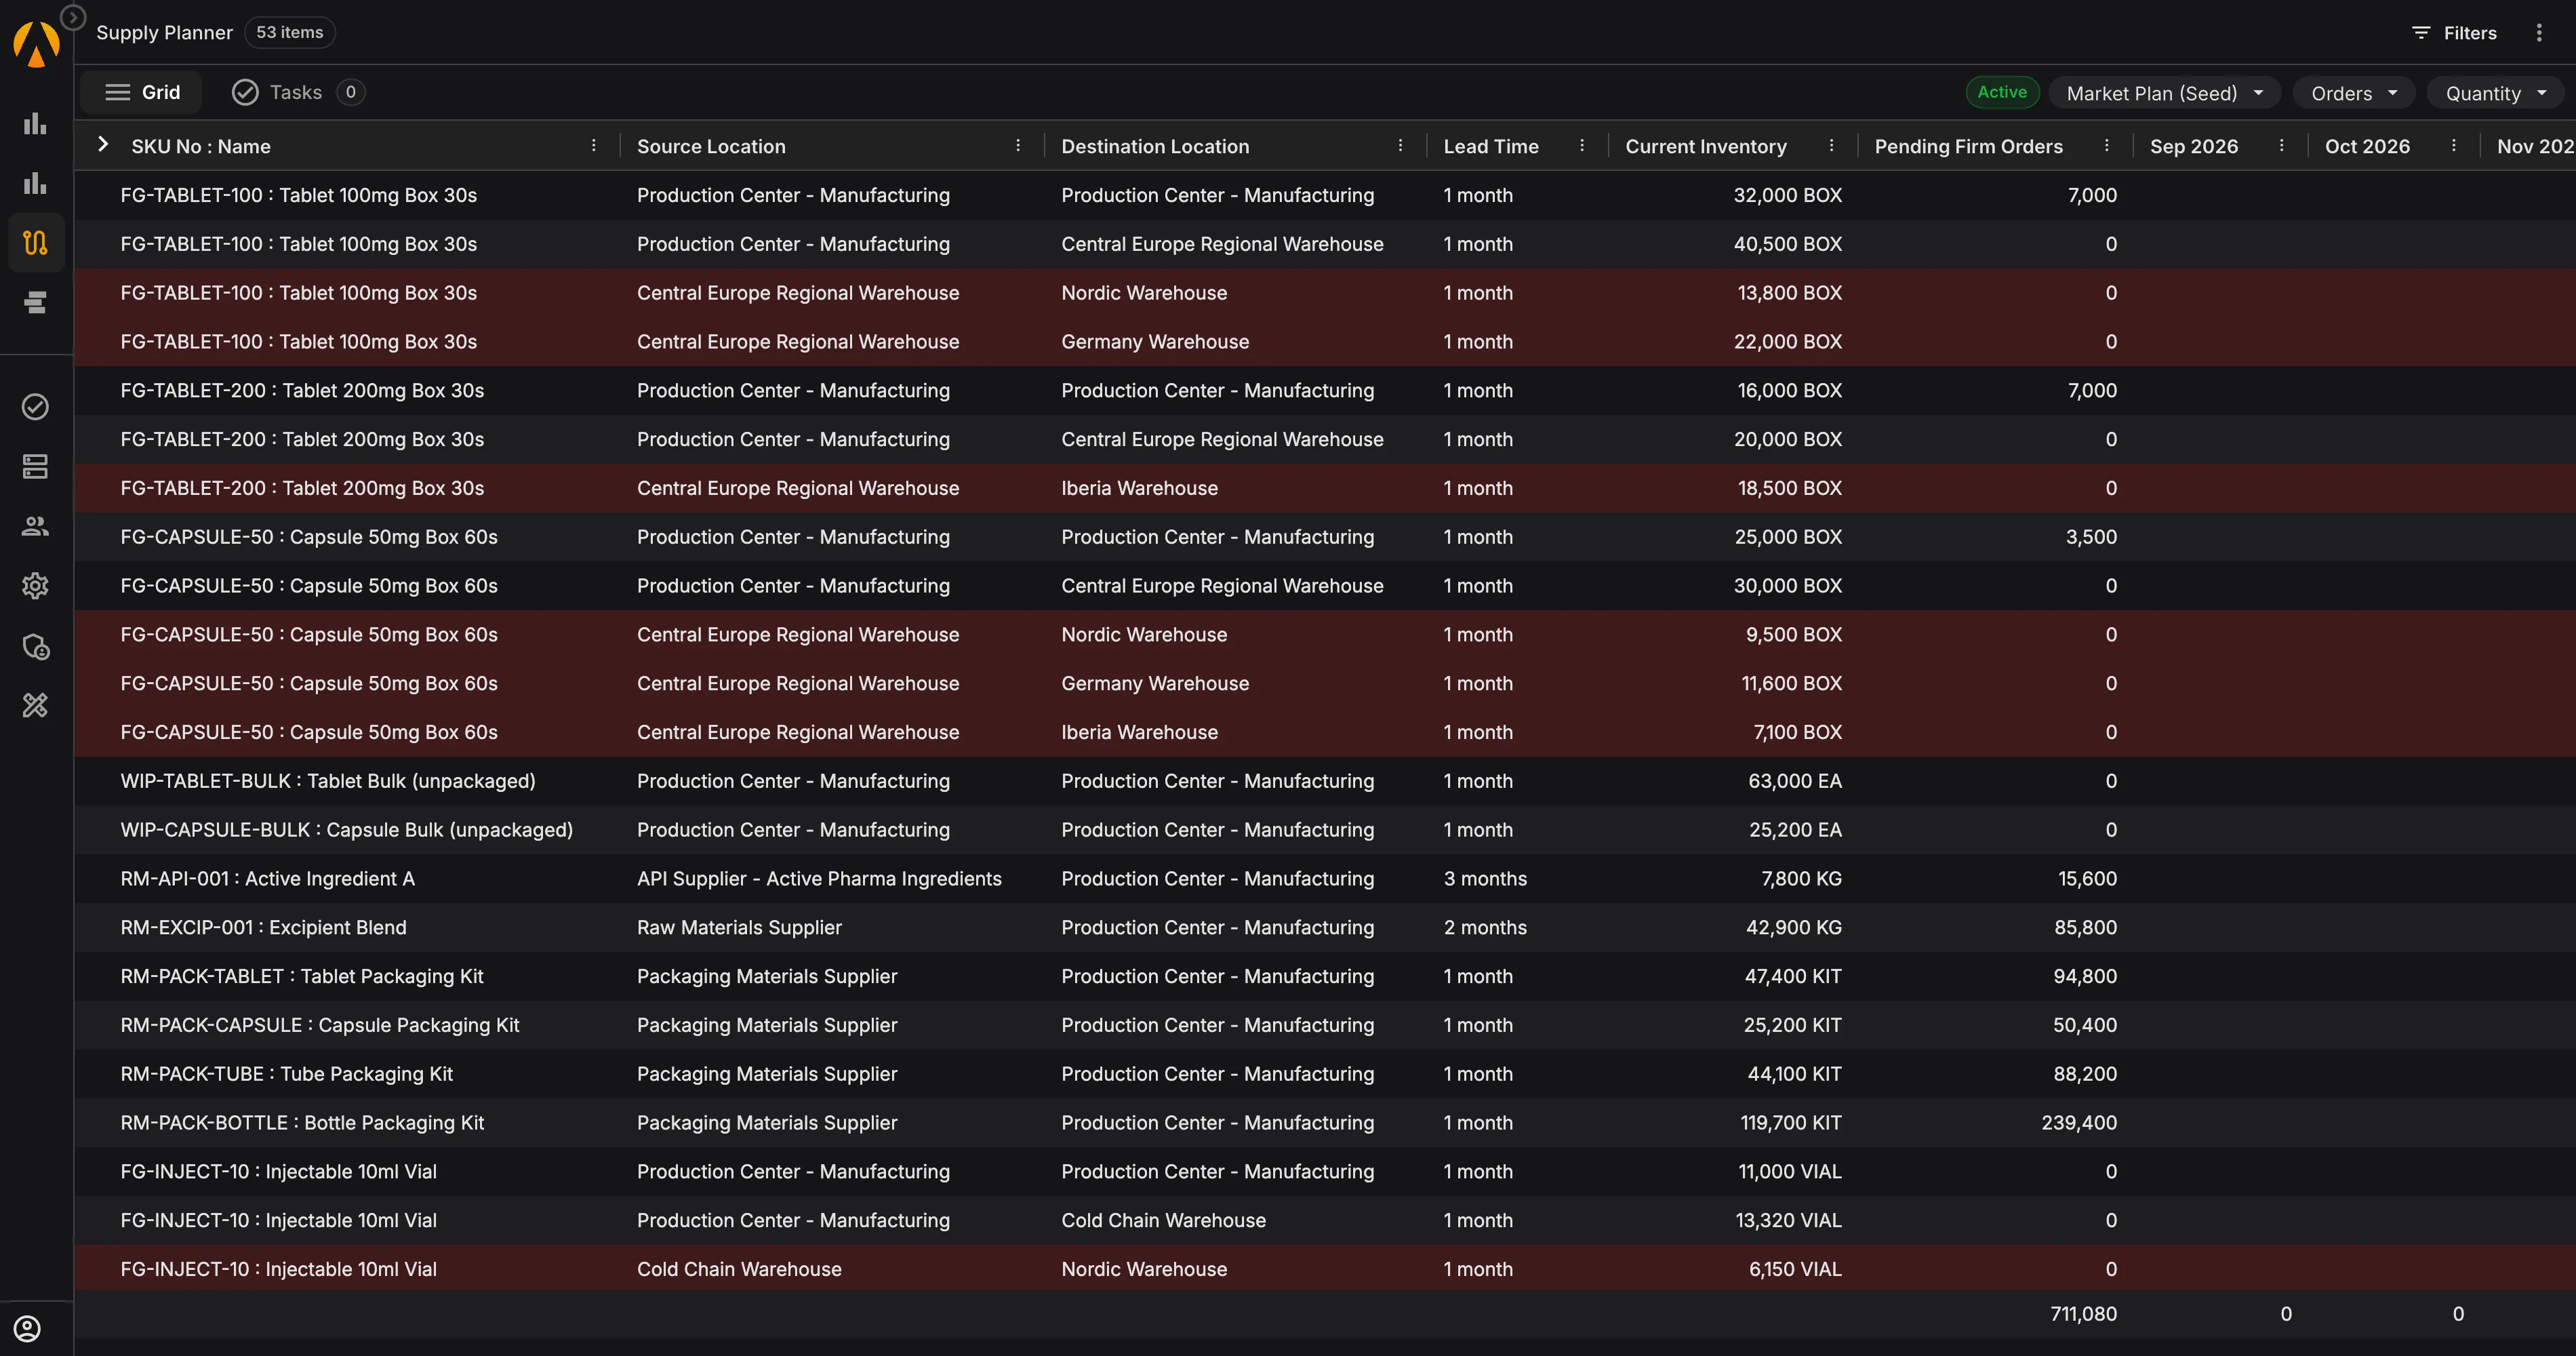Click the Active status badge
The image size is (2576, 1356).
pyautogui.click(x=2002, y=92)
